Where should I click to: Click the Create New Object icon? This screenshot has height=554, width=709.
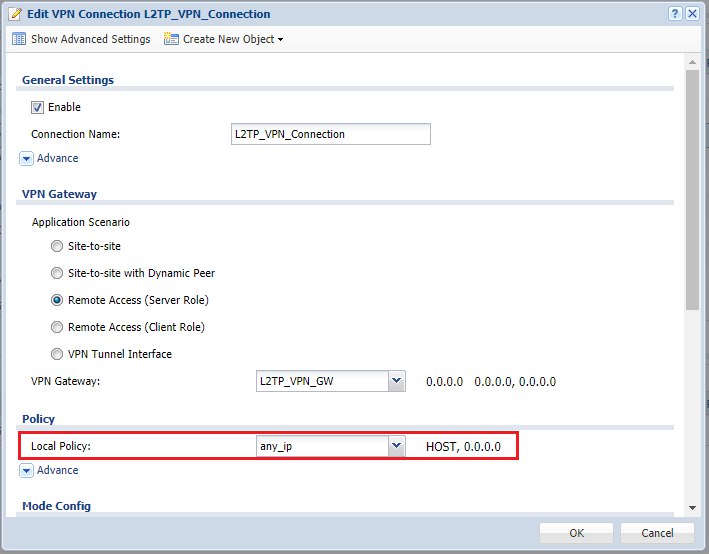[x=171, y=39]
